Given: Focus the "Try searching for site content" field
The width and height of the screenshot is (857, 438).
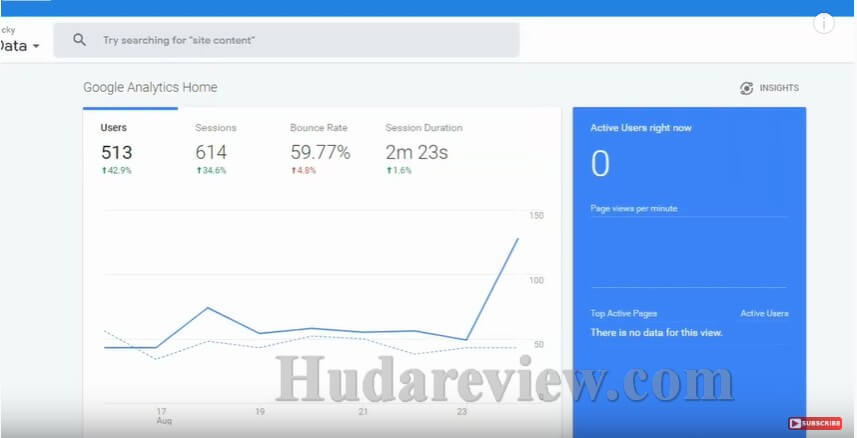Looking at the screenshot, I should click(286, 40).
